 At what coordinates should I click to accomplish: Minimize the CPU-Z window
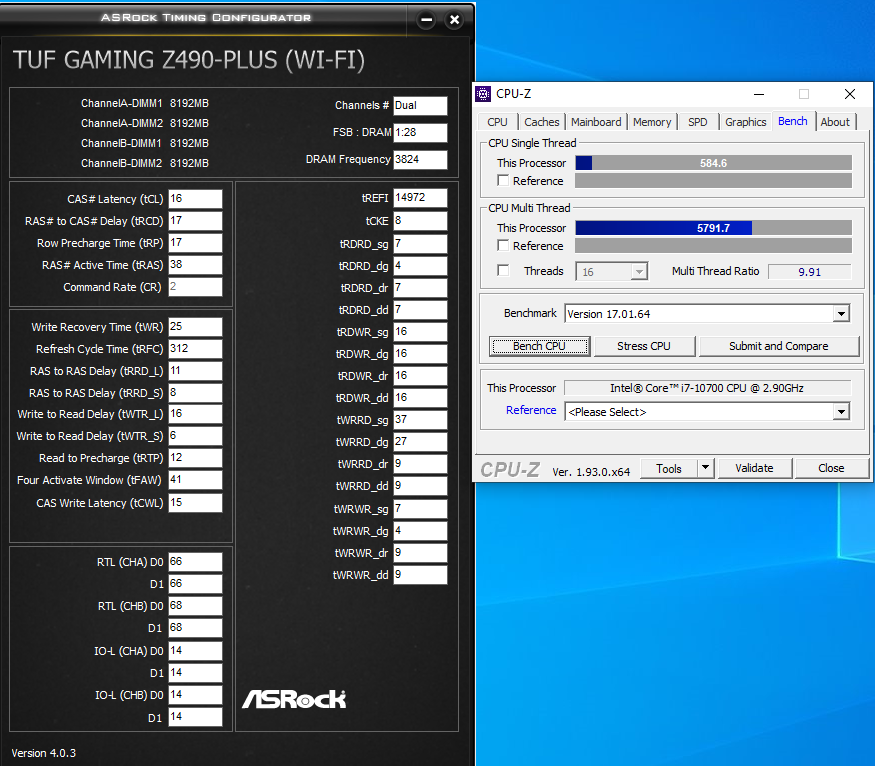[x=759, y=94]
